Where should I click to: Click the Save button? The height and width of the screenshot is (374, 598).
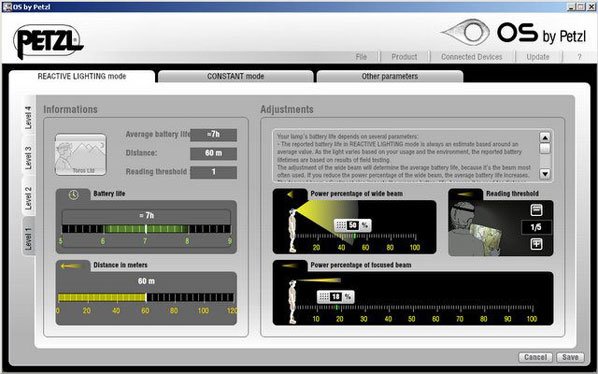tap(570, 357)
